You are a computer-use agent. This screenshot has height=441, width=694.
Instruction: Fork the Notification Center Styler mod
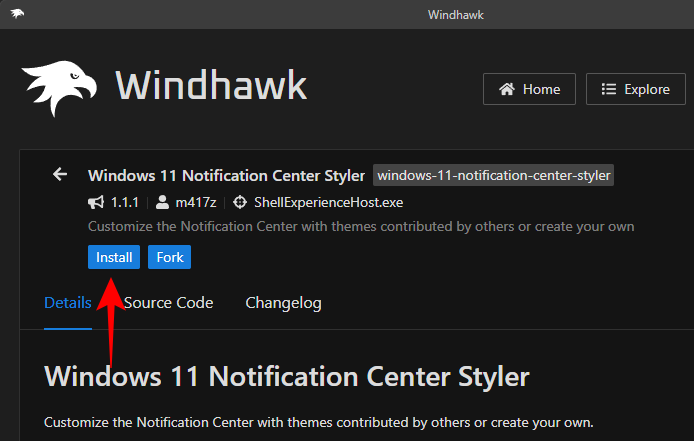pos(170,257)
